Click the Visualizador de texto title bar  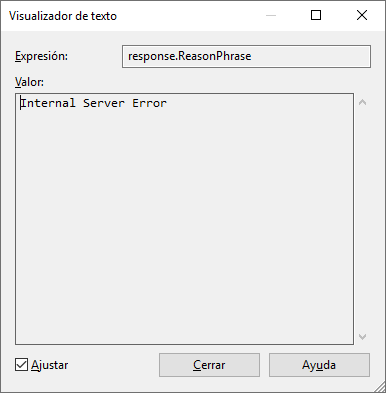pyautogui.click(x=133, y=16)
